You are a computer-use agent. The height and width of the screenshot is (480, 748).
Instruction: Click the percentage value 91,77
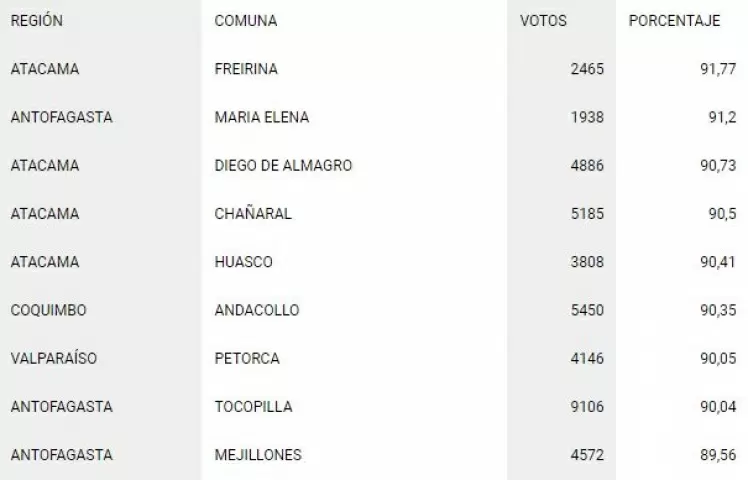pyautogui.click(x=718, y=69)
